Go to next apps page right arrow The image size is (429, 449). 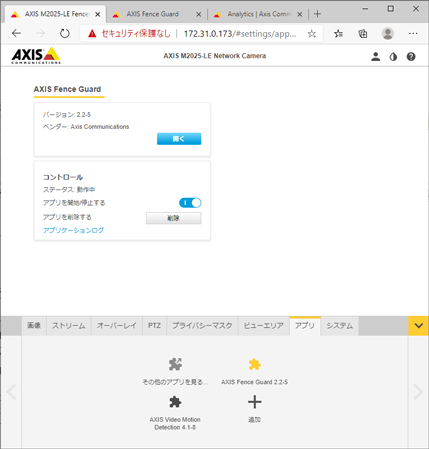click(x=418, y=392)
